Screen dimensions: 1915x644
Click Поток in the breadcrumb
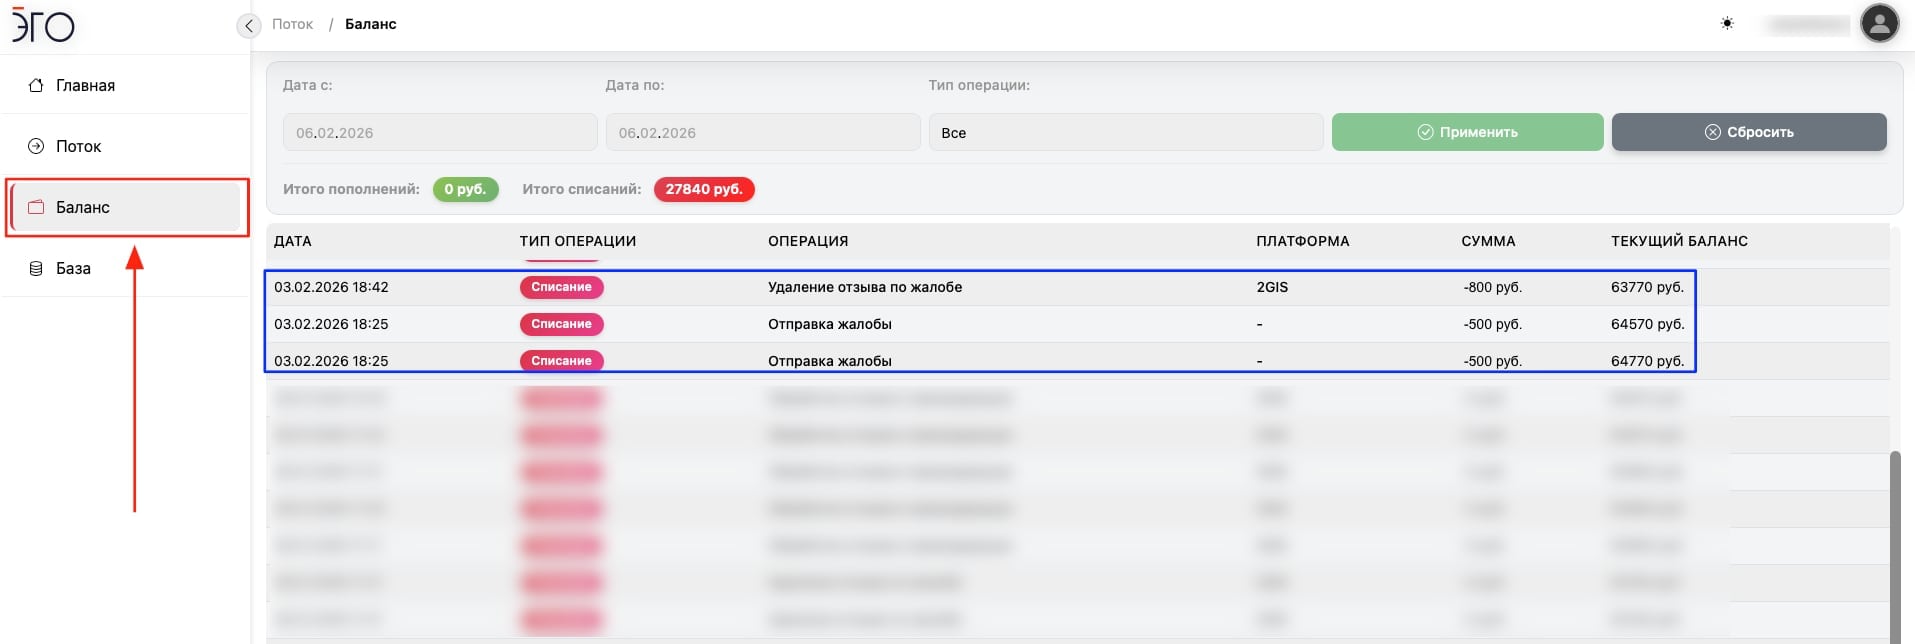tap(292, 24)
